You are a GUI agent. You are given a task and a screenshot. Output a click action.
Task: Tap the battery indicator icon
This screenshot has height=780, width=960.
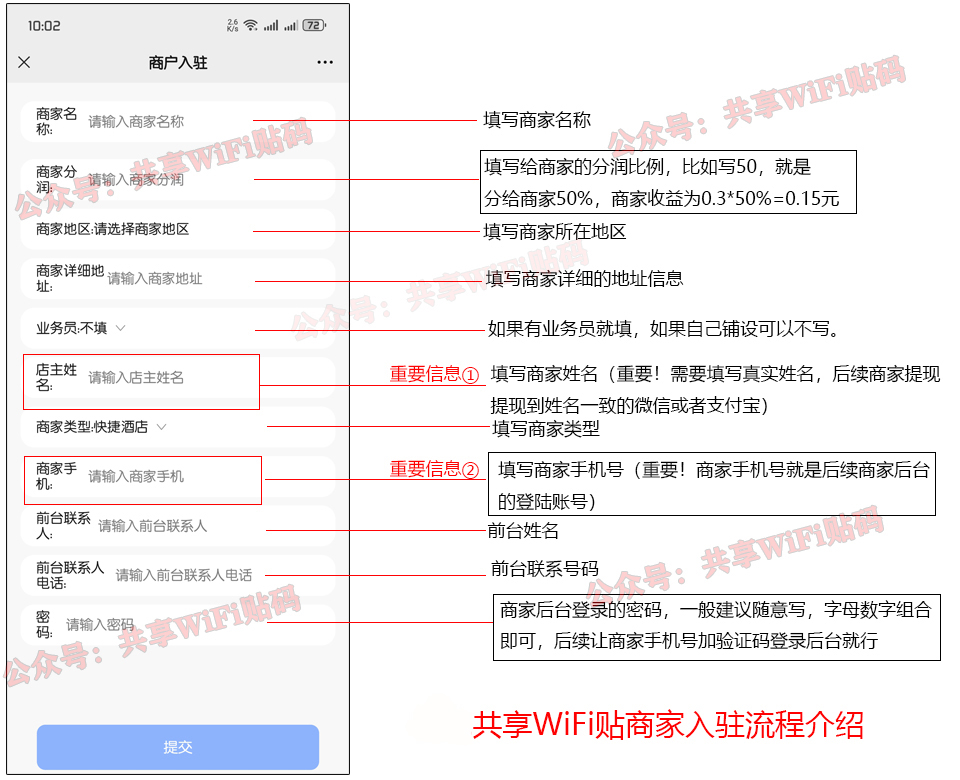point(314,25)
